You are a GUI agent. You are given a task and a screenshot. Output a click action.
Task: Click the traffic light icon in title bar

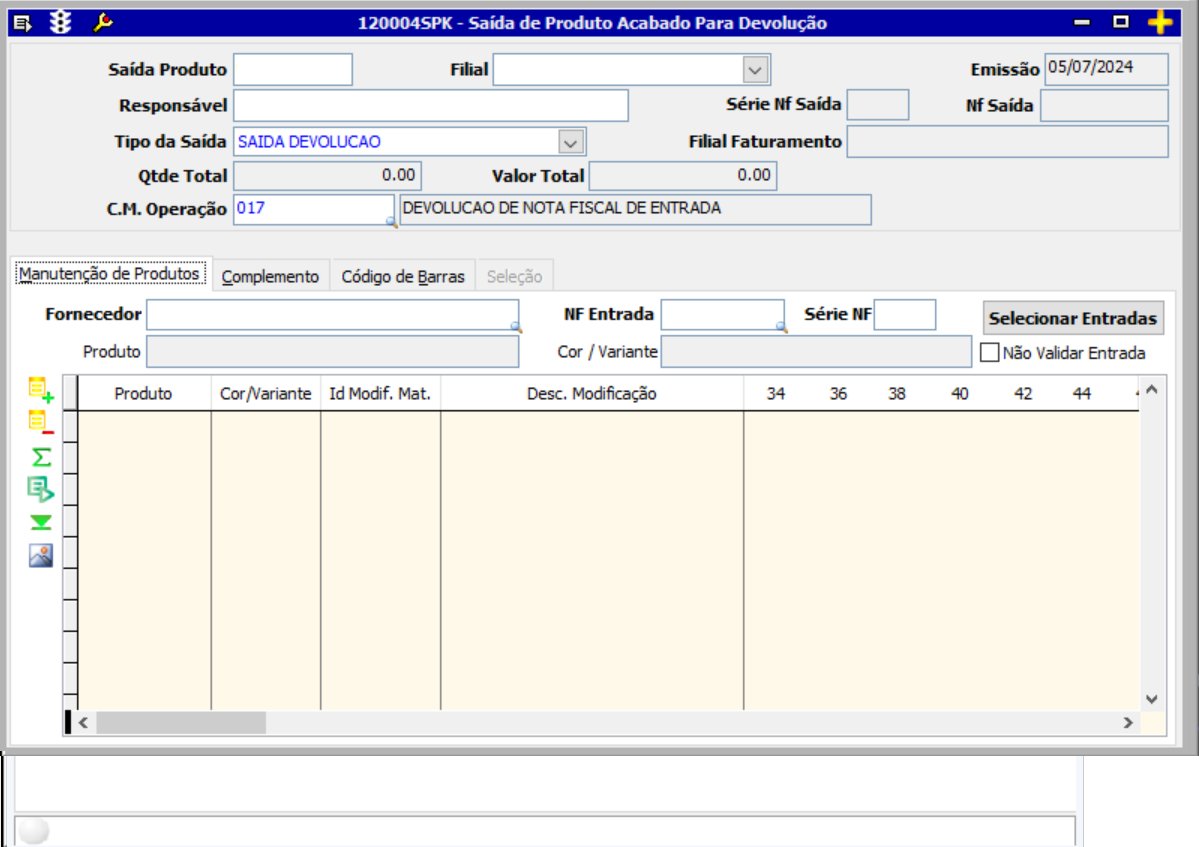click(61, 22)
